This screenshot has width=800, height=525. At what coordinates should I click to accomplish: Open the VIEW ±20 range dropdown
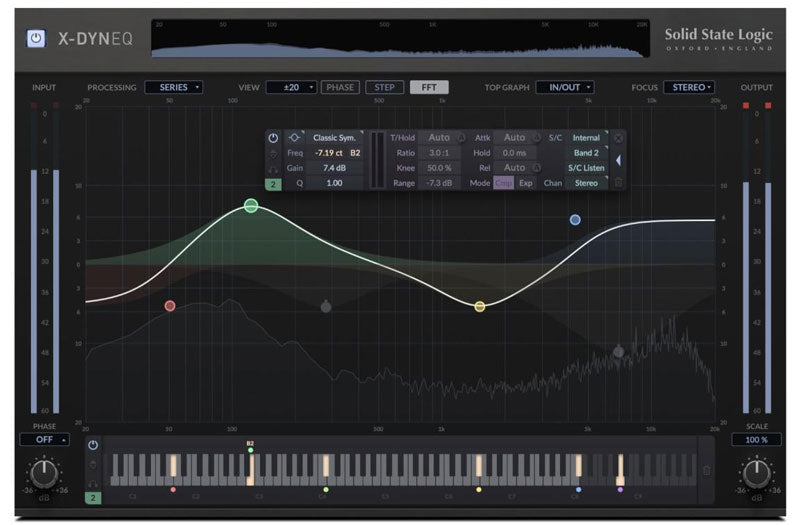coord(291,87)
